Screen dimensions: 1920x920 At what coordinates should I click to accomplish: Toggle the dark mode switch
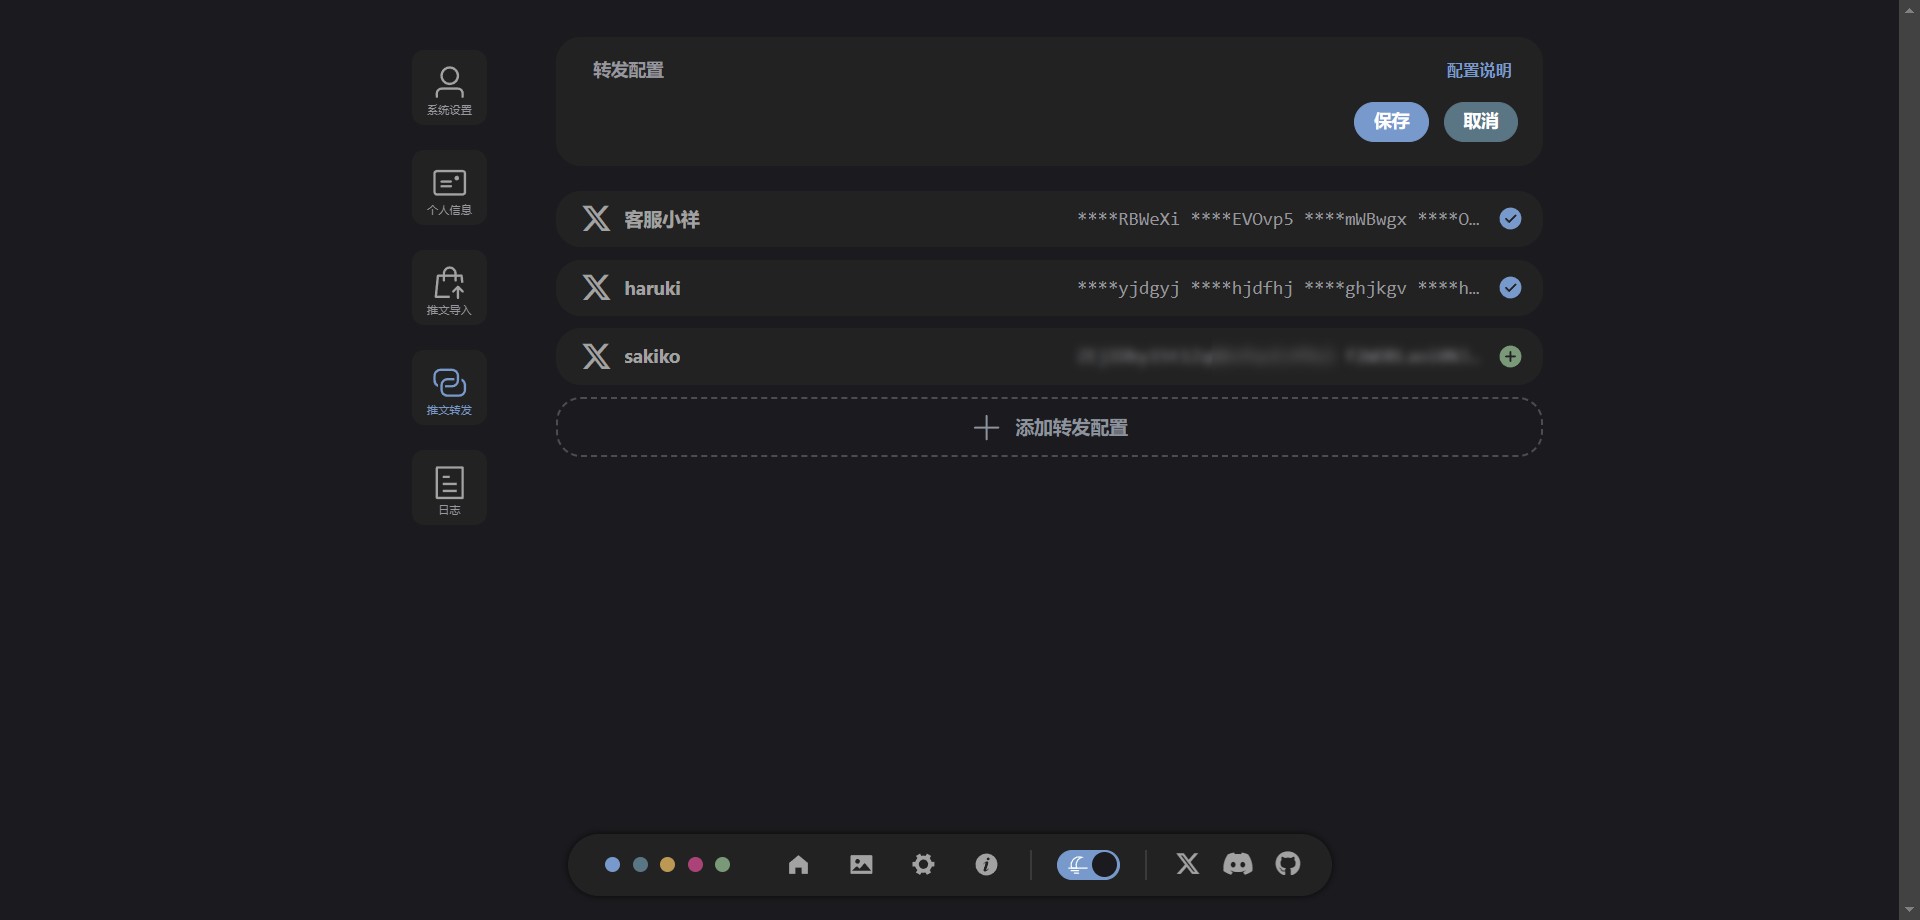1088,865
